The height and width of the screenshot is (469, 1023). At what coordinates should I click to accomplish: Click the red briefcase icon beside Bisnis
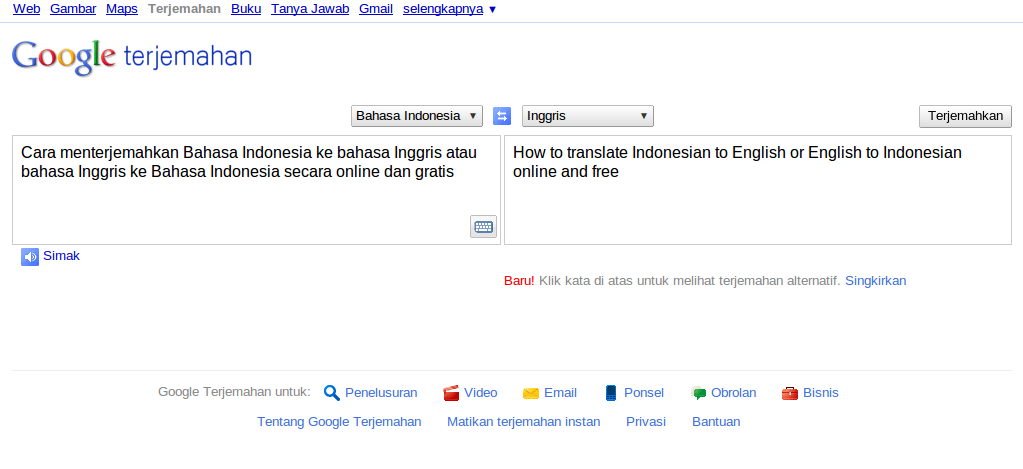(x=790, y=393)
